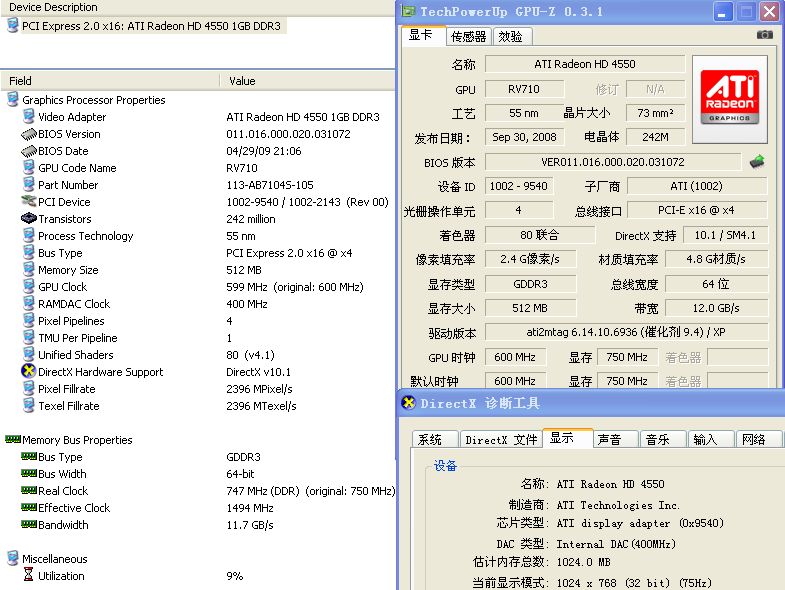Image resolution: width=785 pixels, height=590 pixels.
Task: Click the 总线接口 PCI-E x16 @ x4 field
Action: pyautogui.click(x=697, y=210)
